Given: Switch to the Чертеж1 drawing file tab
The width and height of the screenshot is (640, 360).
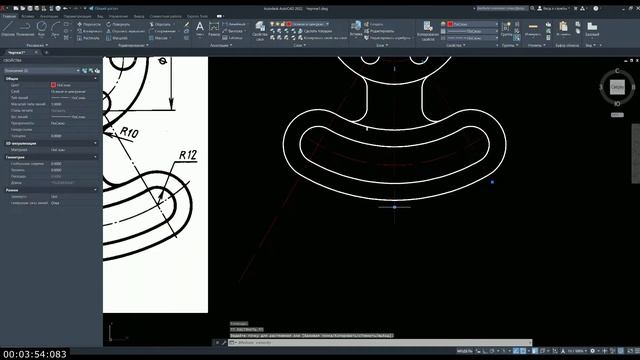Looking at the screenshot, I should 17,53.
